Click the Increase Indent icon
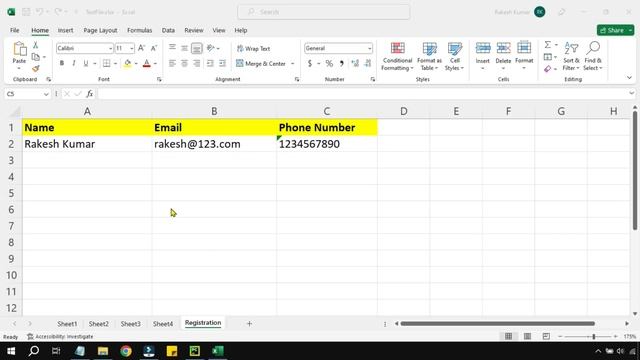 (222, 63)
